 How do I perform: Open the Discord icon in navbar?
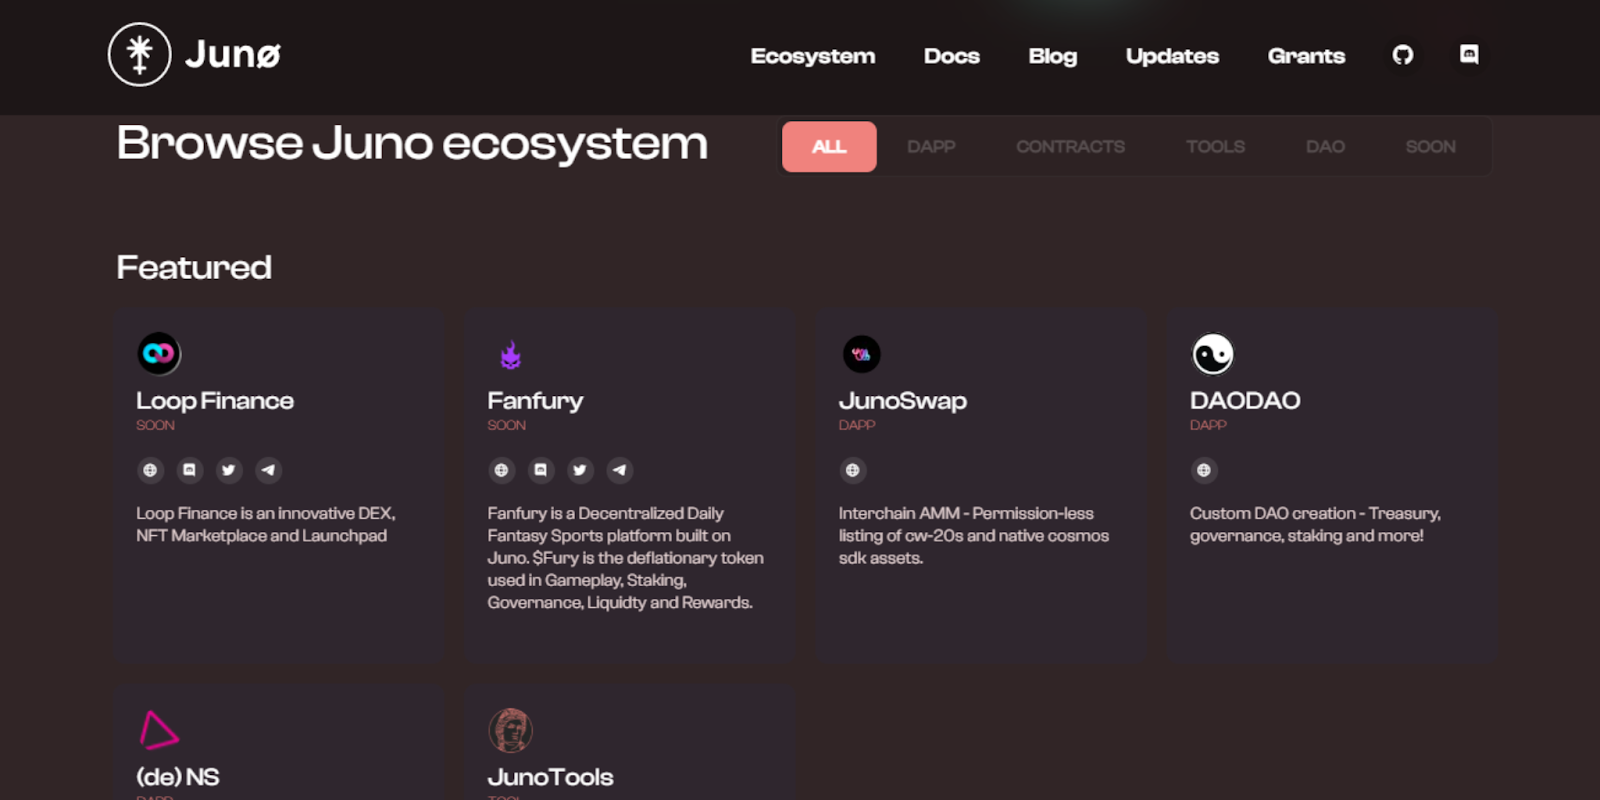[x=1469, y=54]
